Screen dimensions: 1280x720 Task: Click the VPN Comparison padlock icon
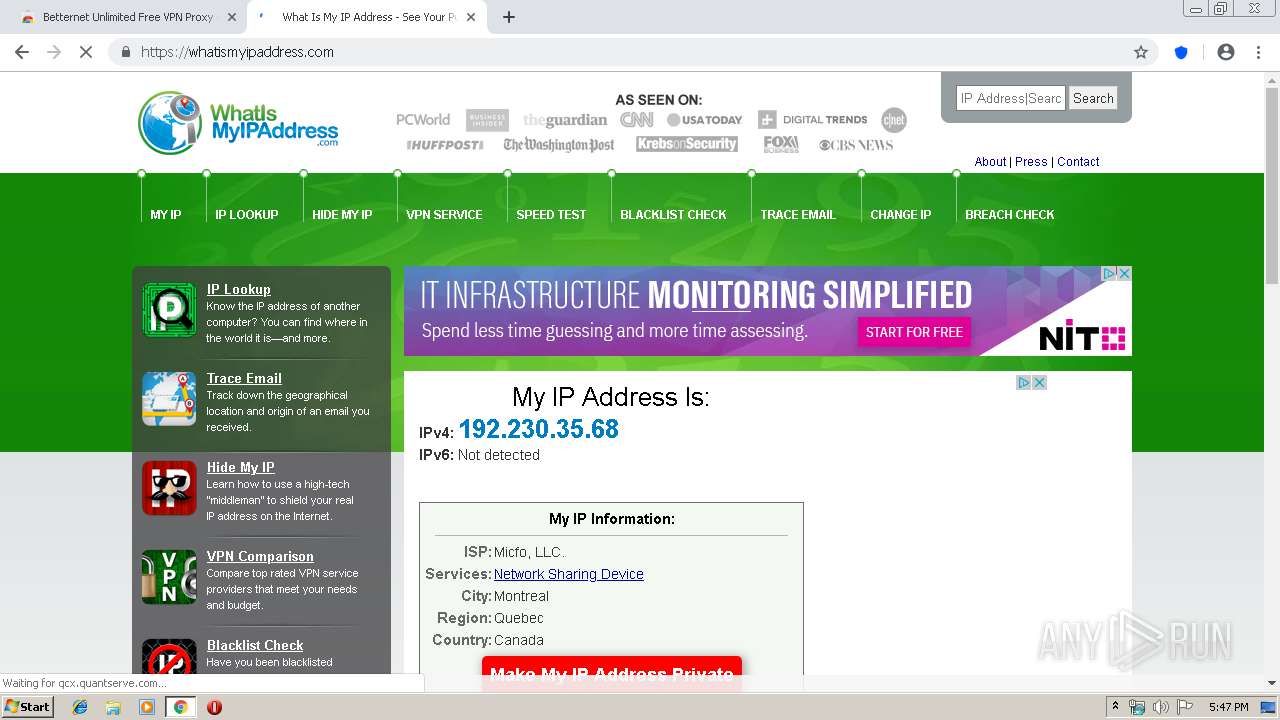(169, 577)
